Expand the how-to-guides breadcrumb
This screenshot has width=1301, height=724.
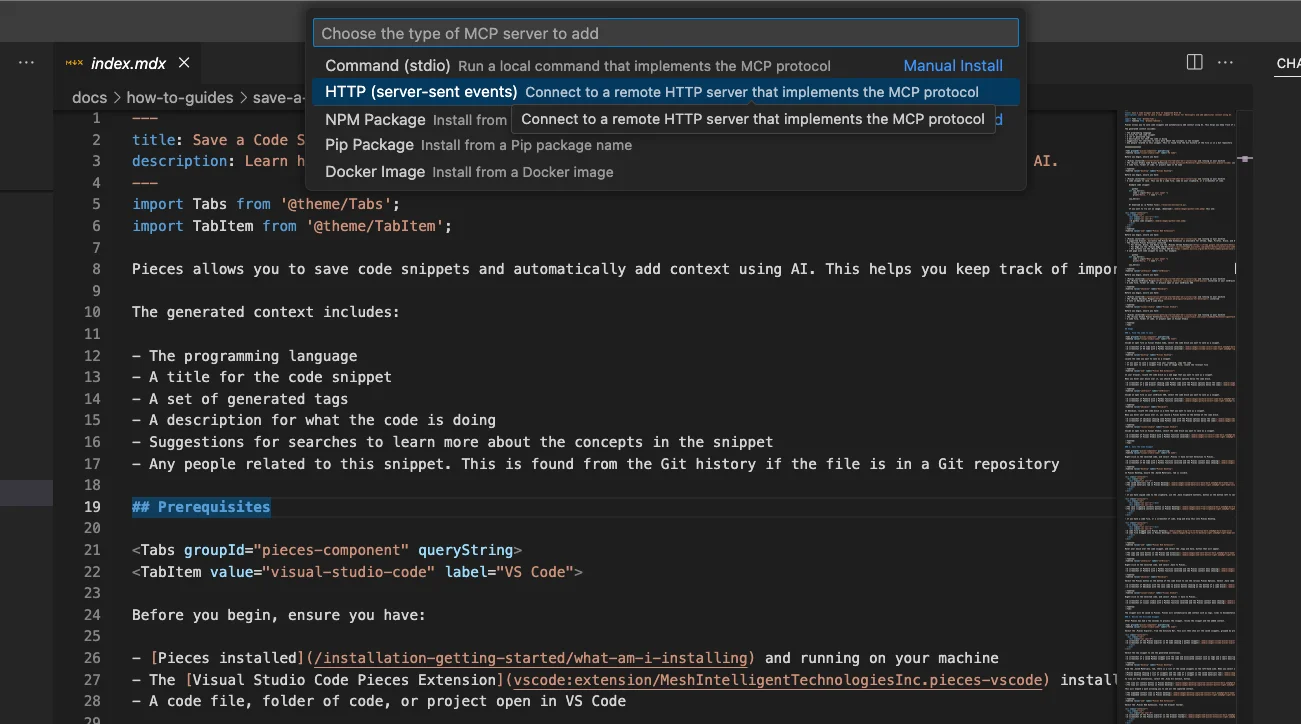pyautogui.click(x=179, y=98)
